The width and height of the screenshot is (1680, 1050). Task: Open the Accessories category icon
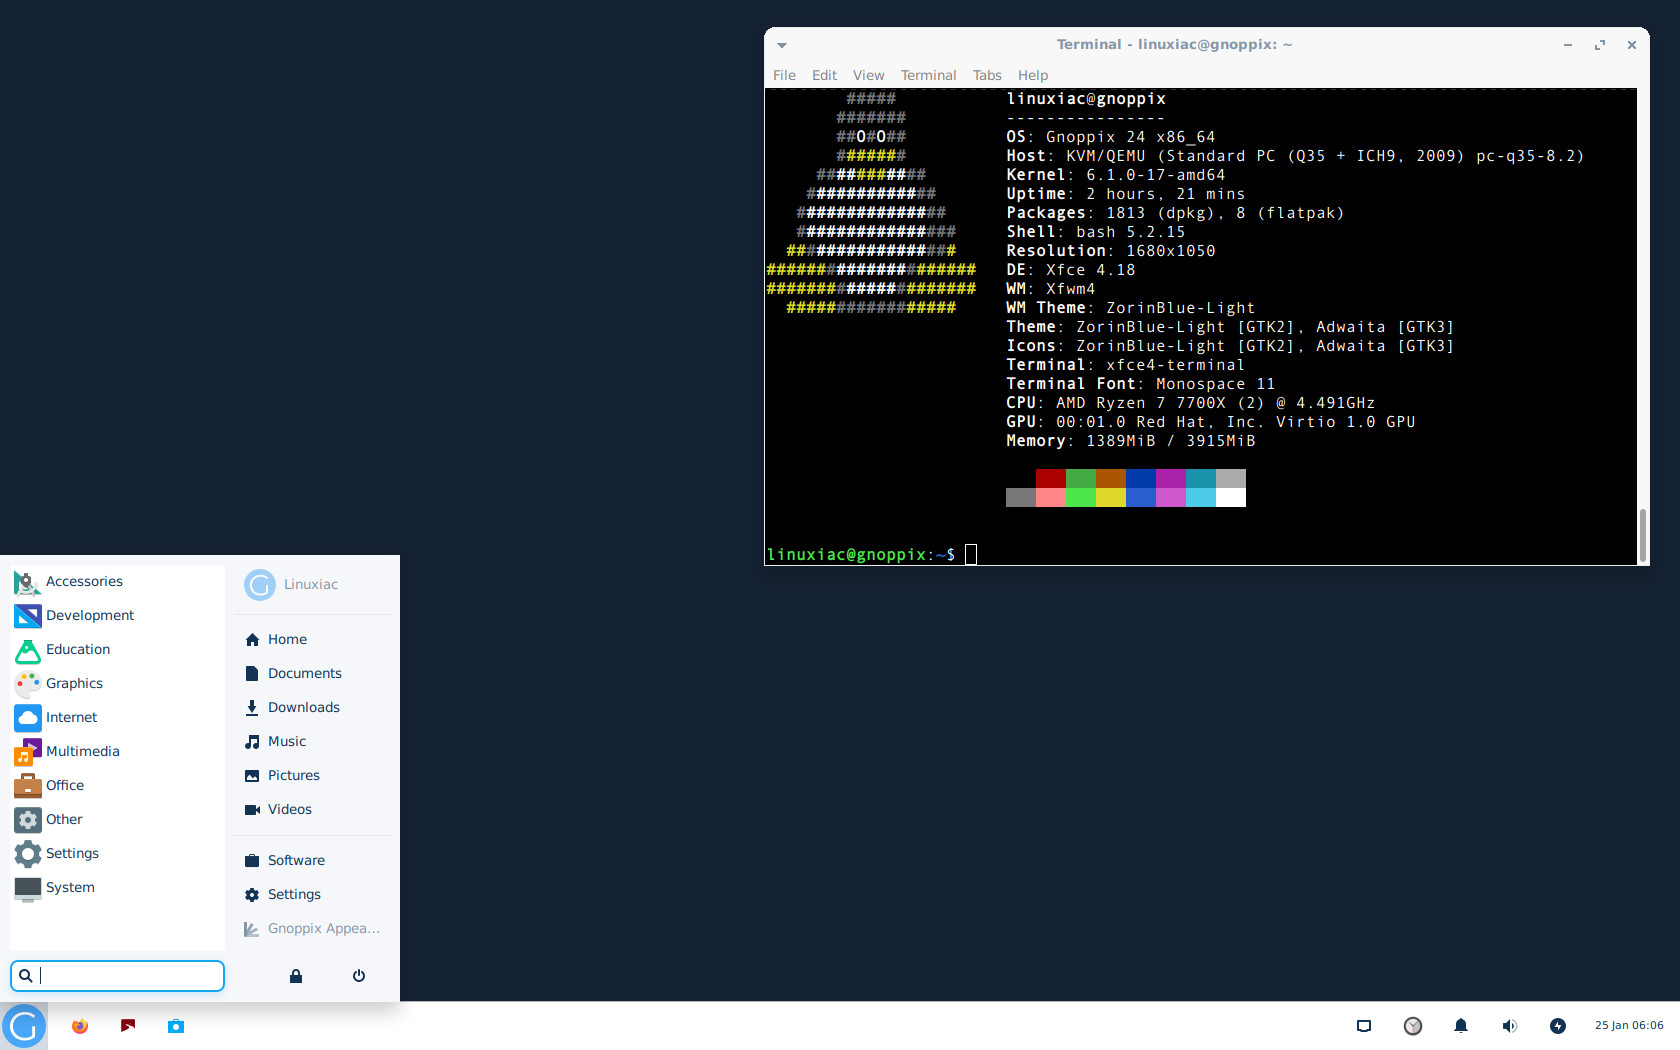click(27, 582)
